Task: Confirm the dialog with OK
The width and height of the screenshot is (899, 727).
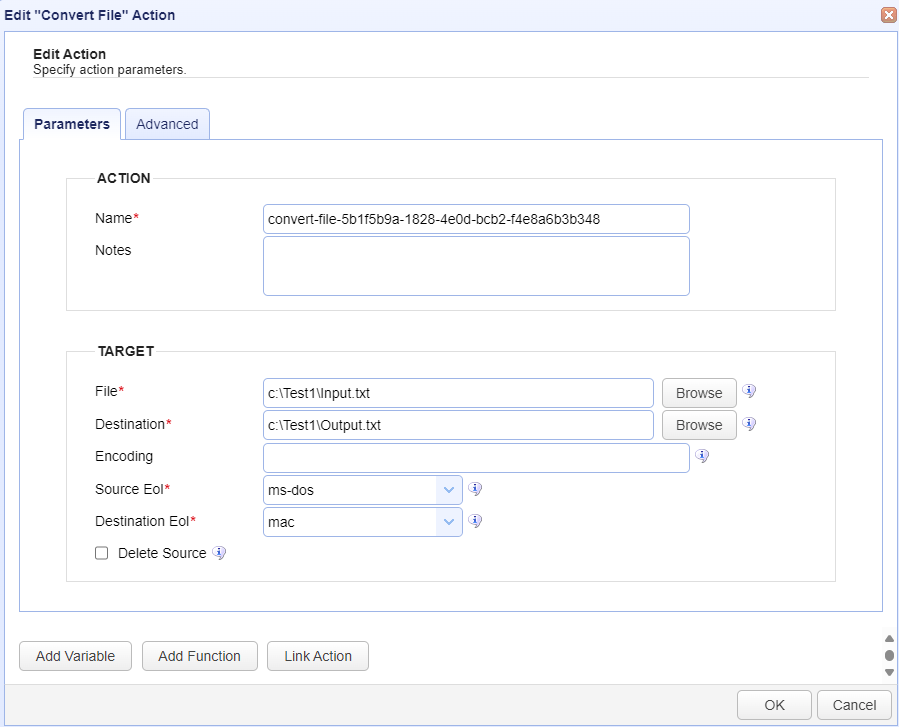Action: click(x=774, y=705)
